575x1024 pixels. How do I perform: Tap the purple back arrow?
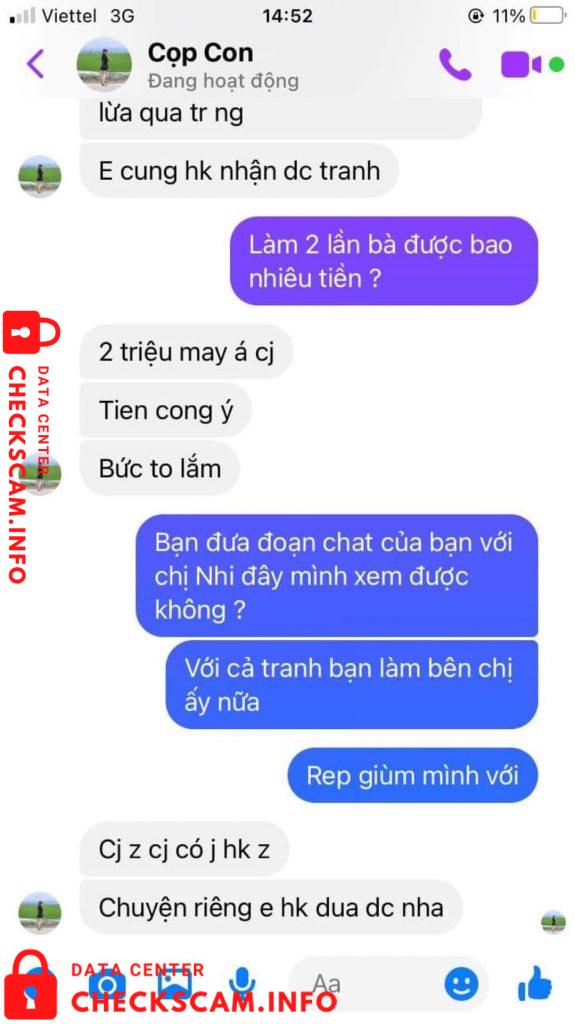[x=35, y=64]
